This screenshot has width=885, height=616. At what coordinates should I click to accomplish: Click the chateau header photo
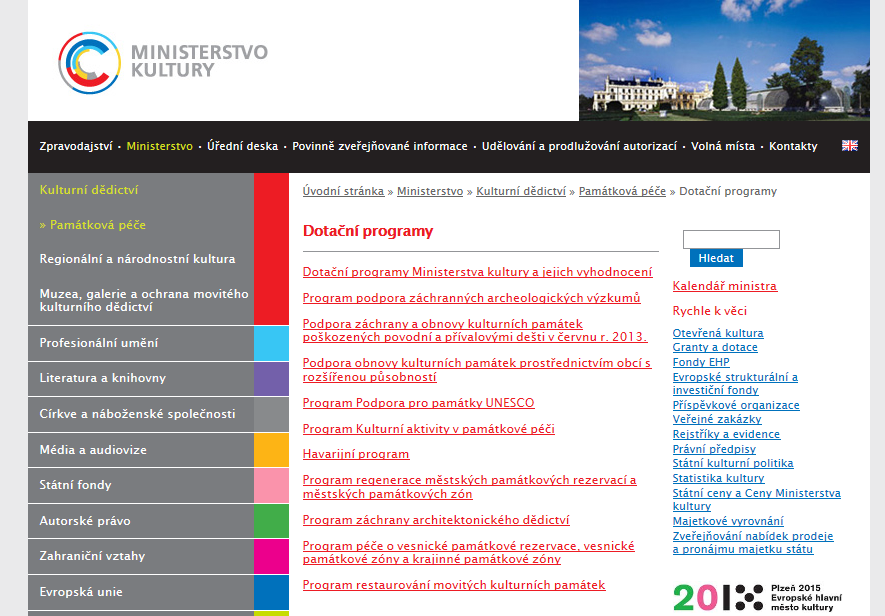point(724,60)
